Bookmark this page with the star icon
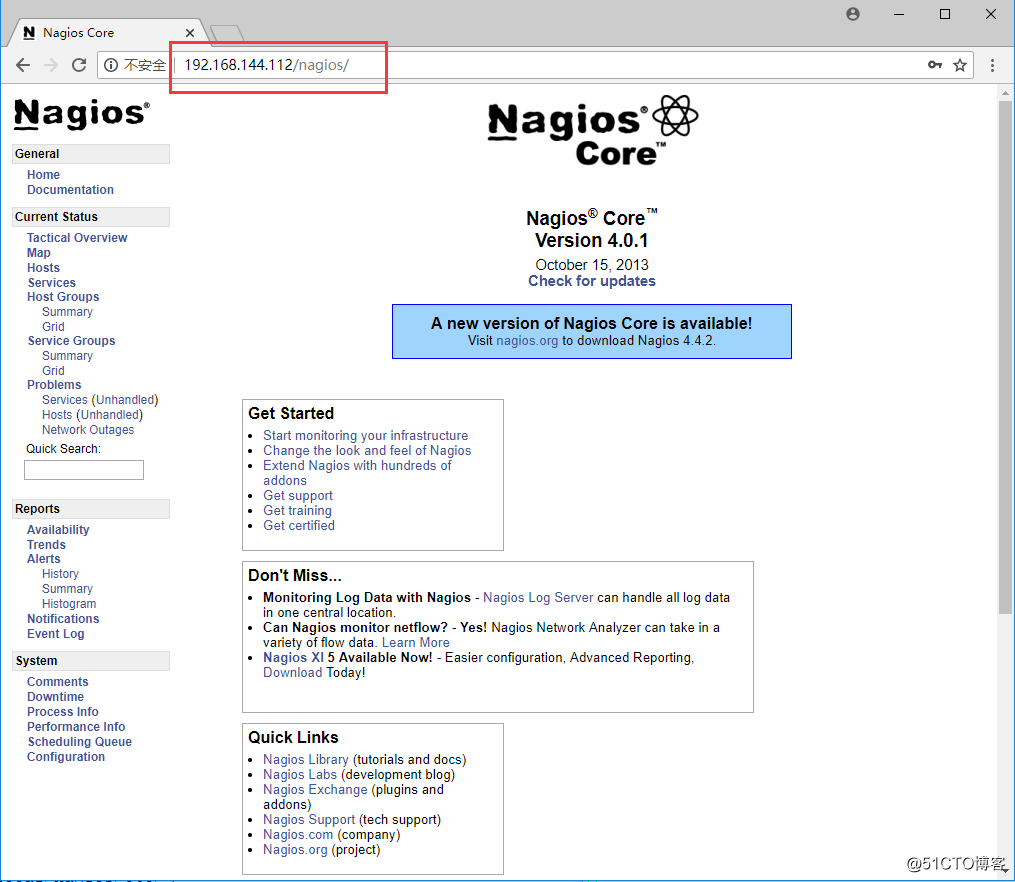Image resolution: width=1015 pixels, height=882 pixels. pos(960,65)
